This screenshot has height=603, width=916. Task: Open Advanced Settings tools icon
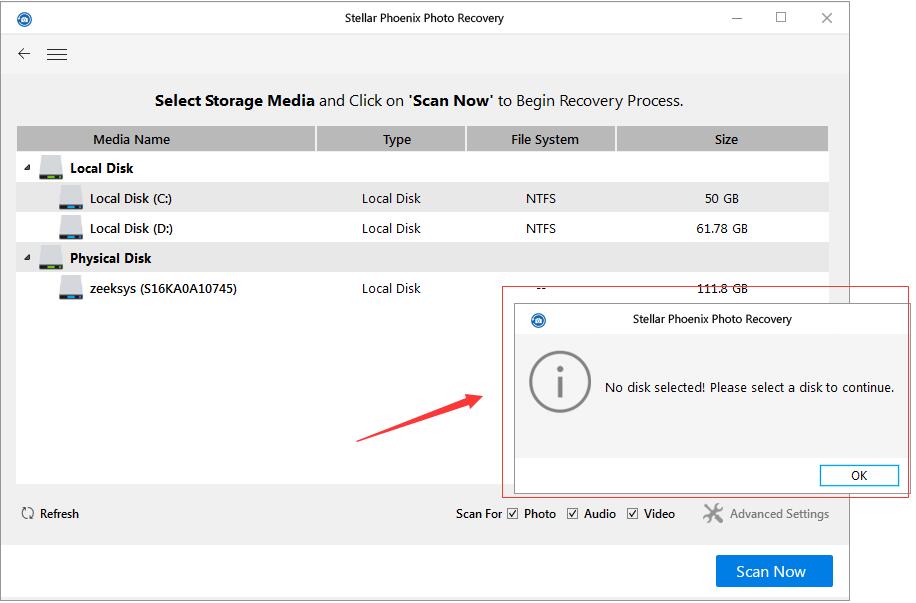click(713, 513)
